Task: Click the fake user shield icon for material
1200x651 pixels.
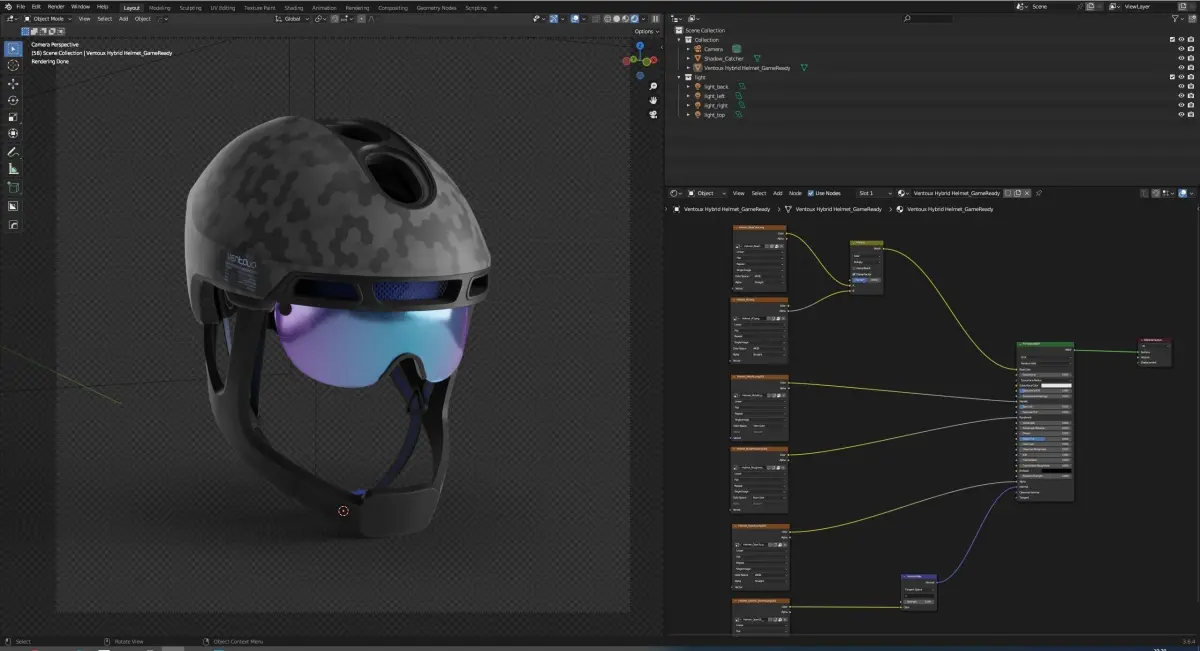Action: click(1007, 193)
